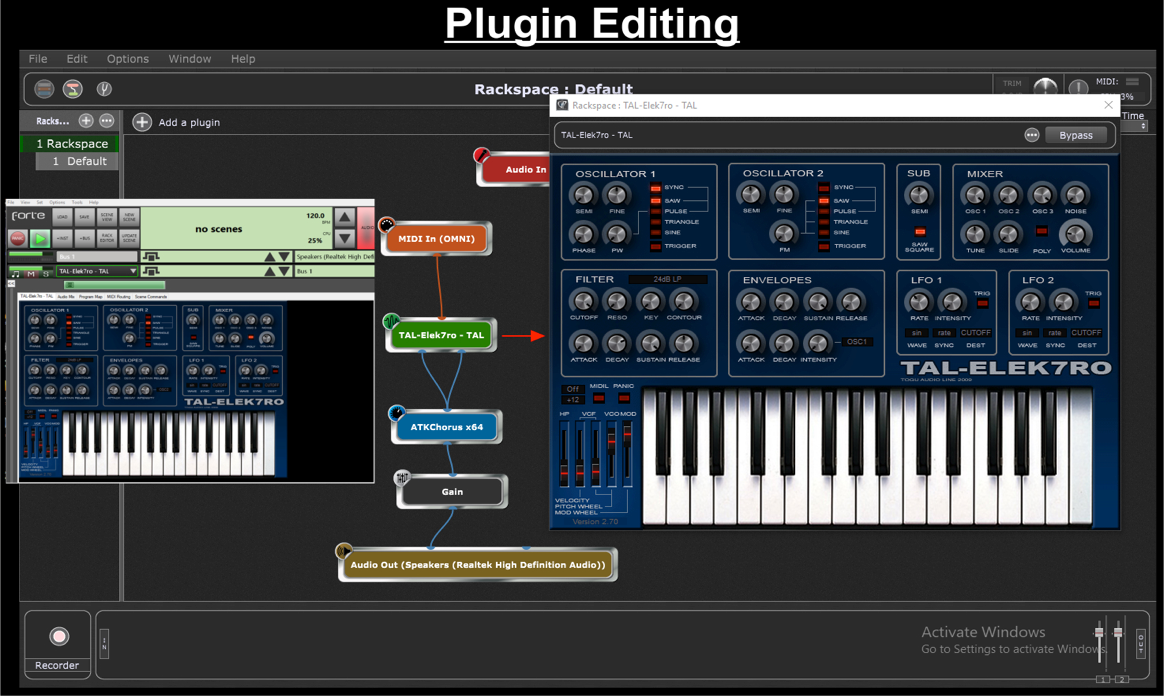This screenshot has width=1164, height=696.
Task: Click the plus icon beside Add a plugin
Action: [x=142, y=122]
